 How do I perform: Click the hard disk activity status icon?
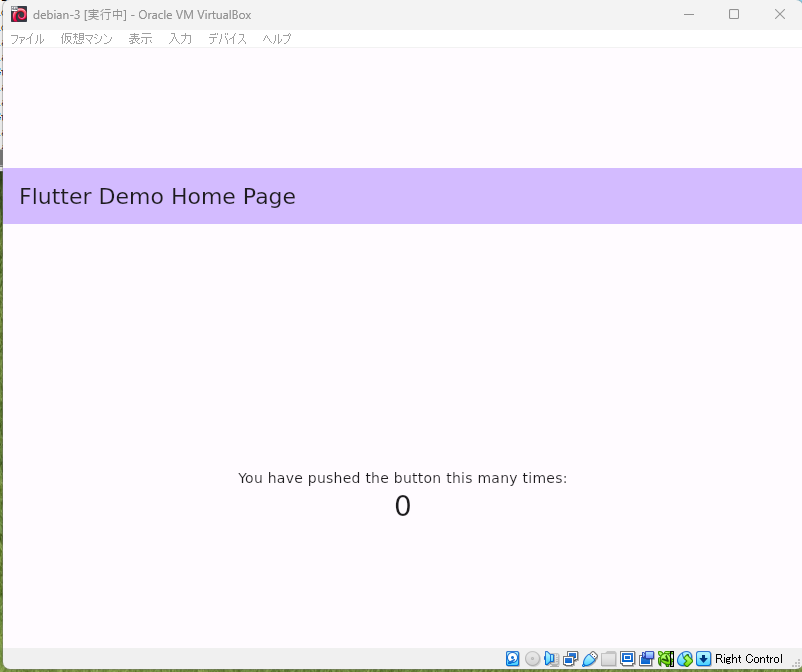click(513, 658)
